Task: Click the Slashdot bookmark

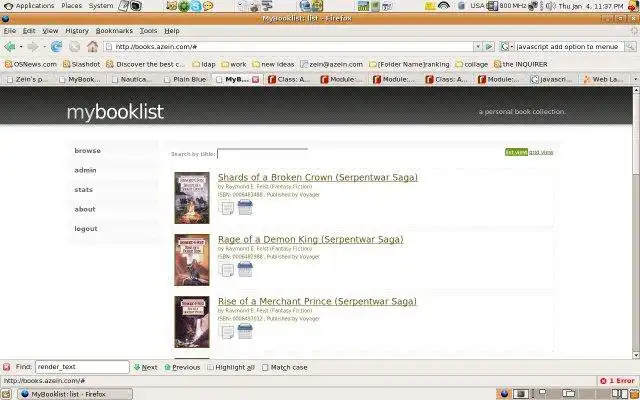Action: 82,64
